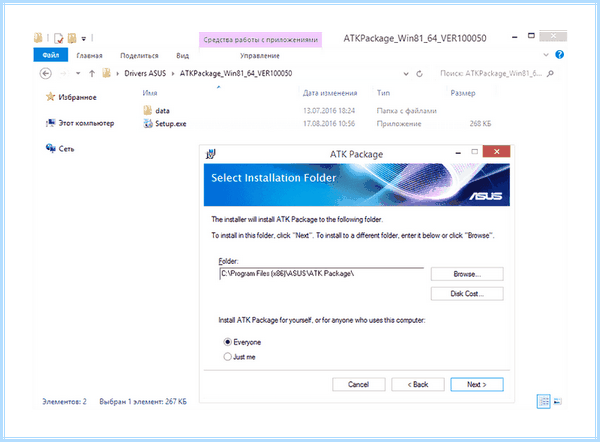
Task: Click Папка с файлами type cell
Action: click(406, 111)
